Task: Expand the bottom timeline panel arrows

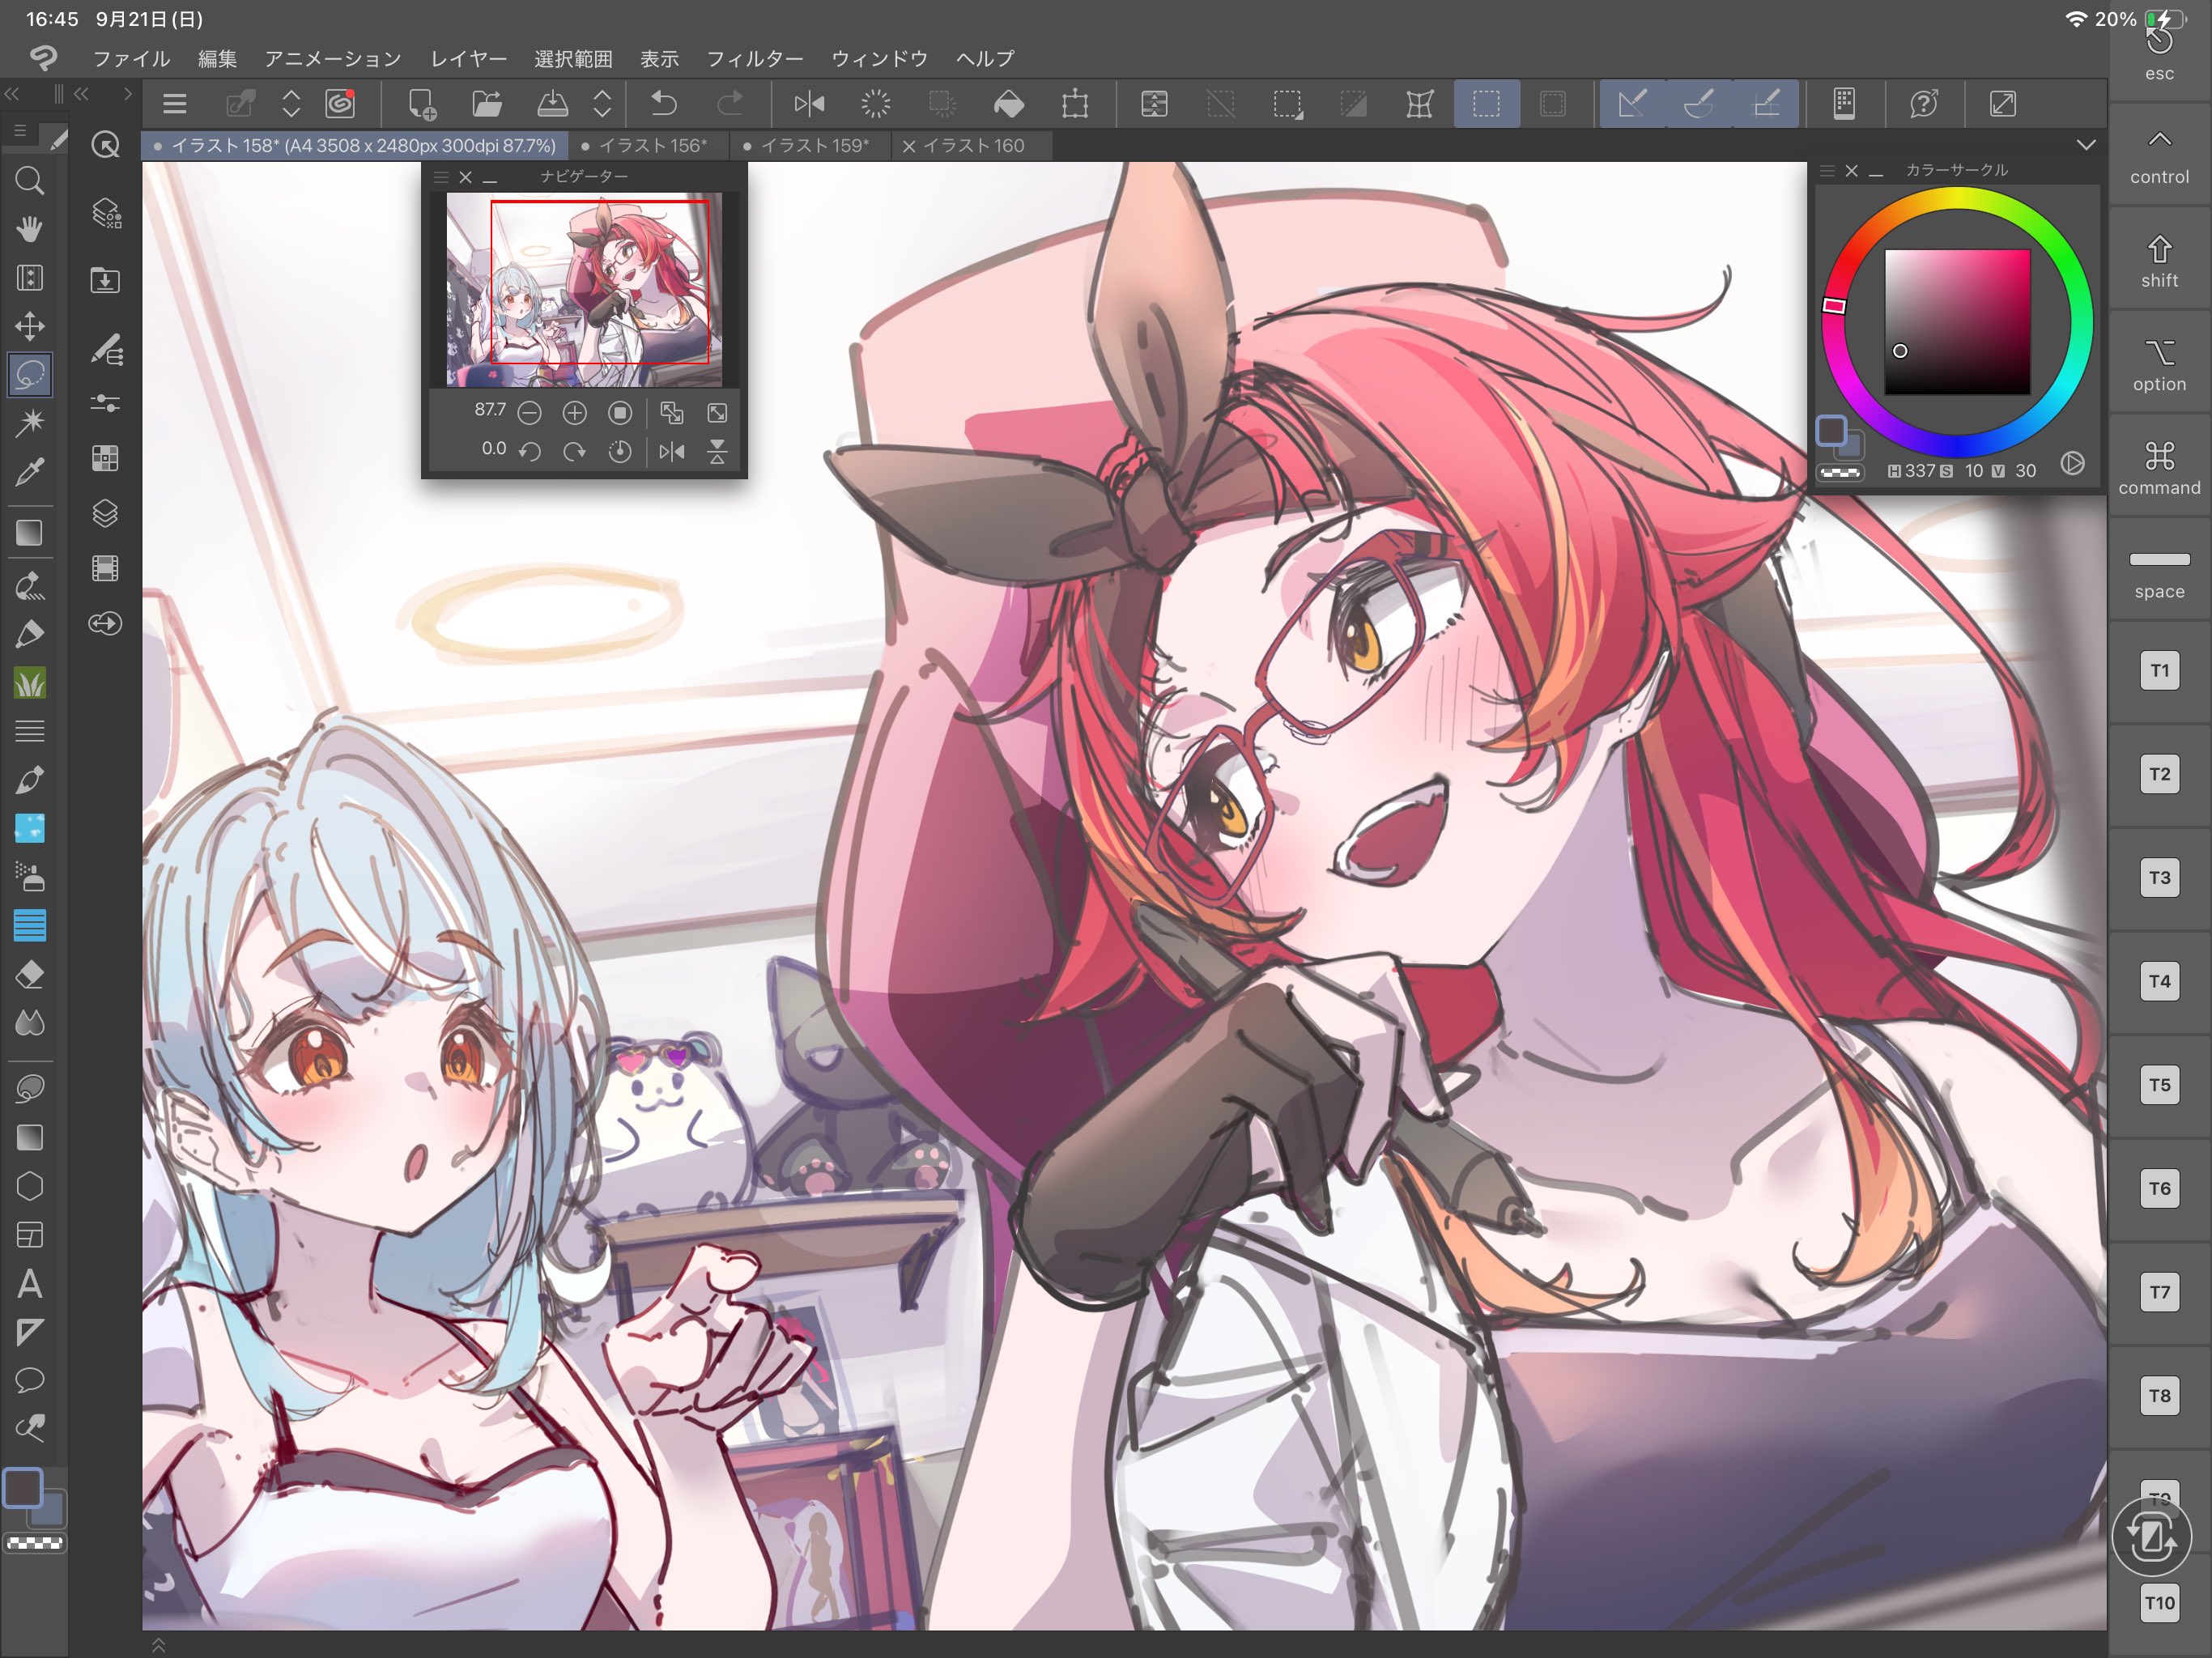Action: (x=158, y=1645)
